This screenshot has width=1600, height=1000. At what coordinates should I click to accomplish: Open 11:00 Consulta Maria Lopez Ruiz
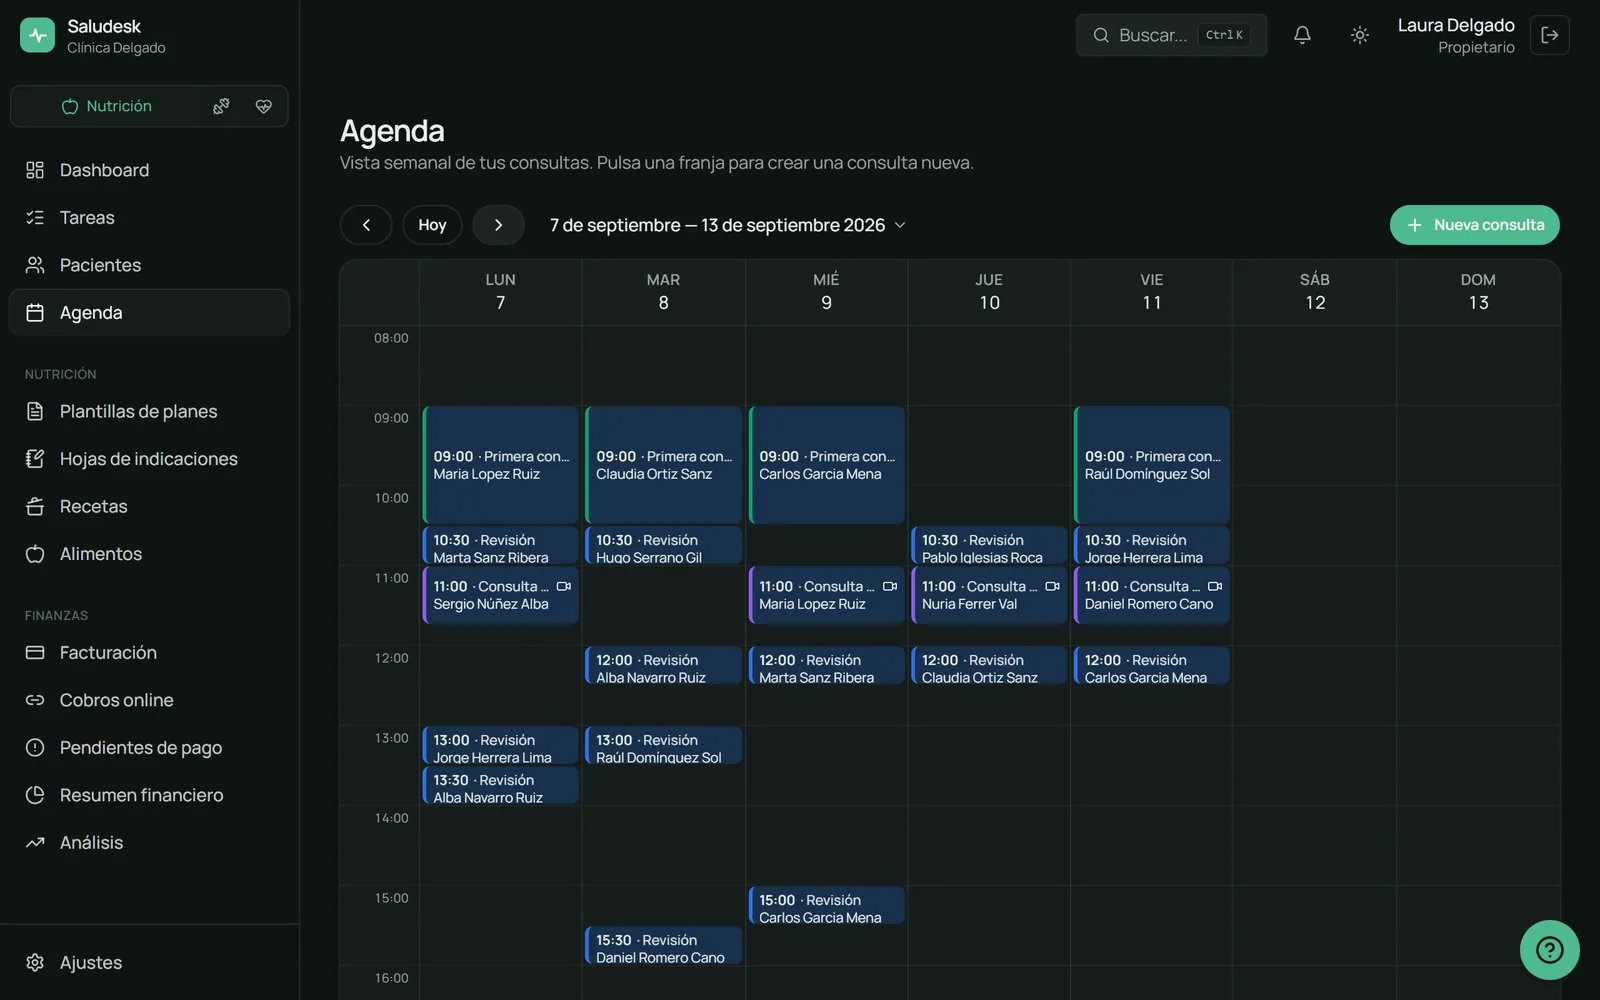pos(827,595)
